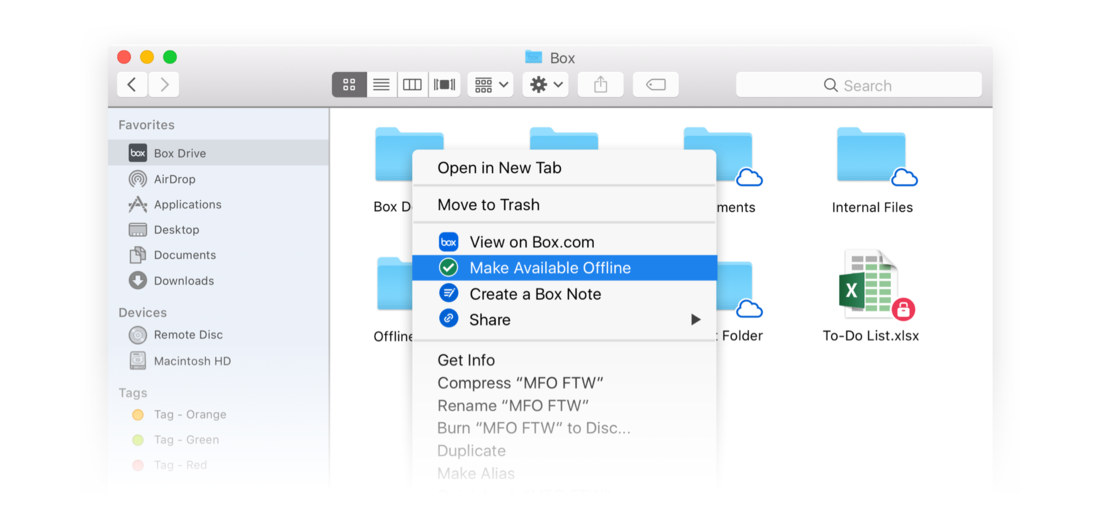Click the To-Do List.xlsx file name
Viewport: 1100px width, 507px height.
(871, 336)
